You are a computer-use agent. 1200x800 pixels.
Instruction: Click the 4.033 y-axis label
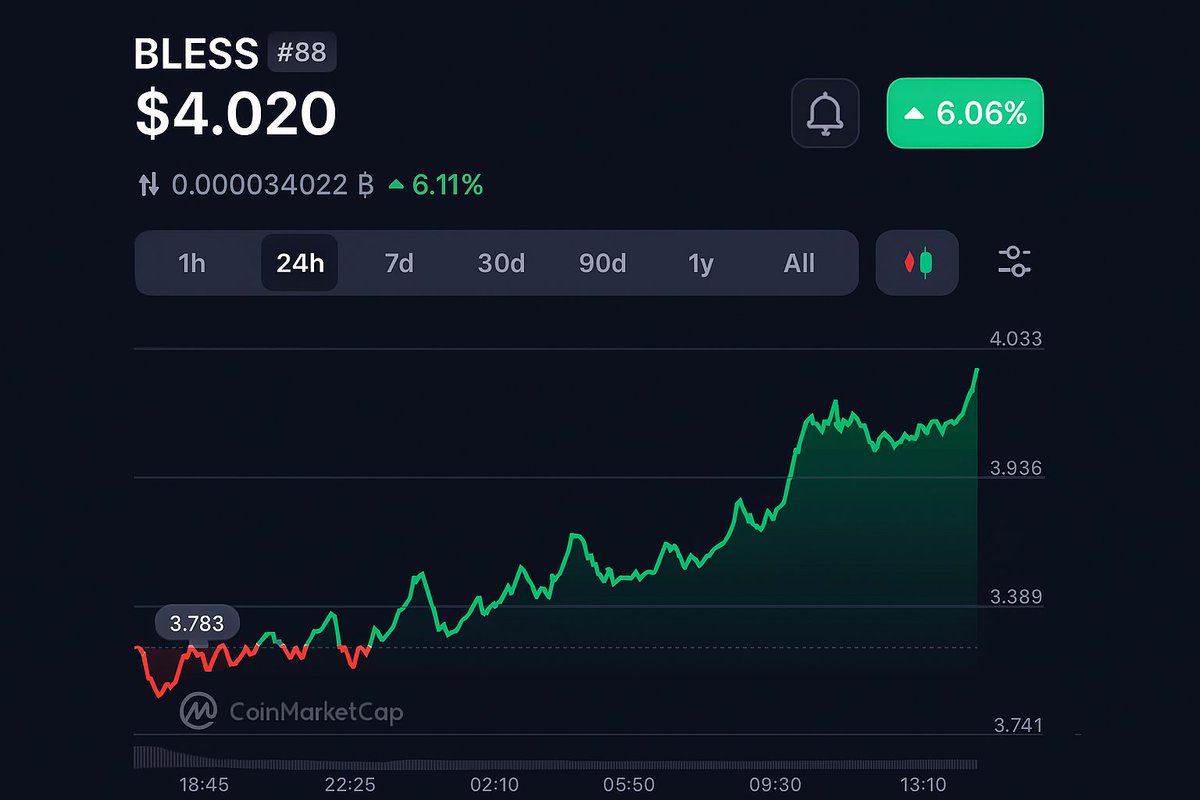point(1016,339)
